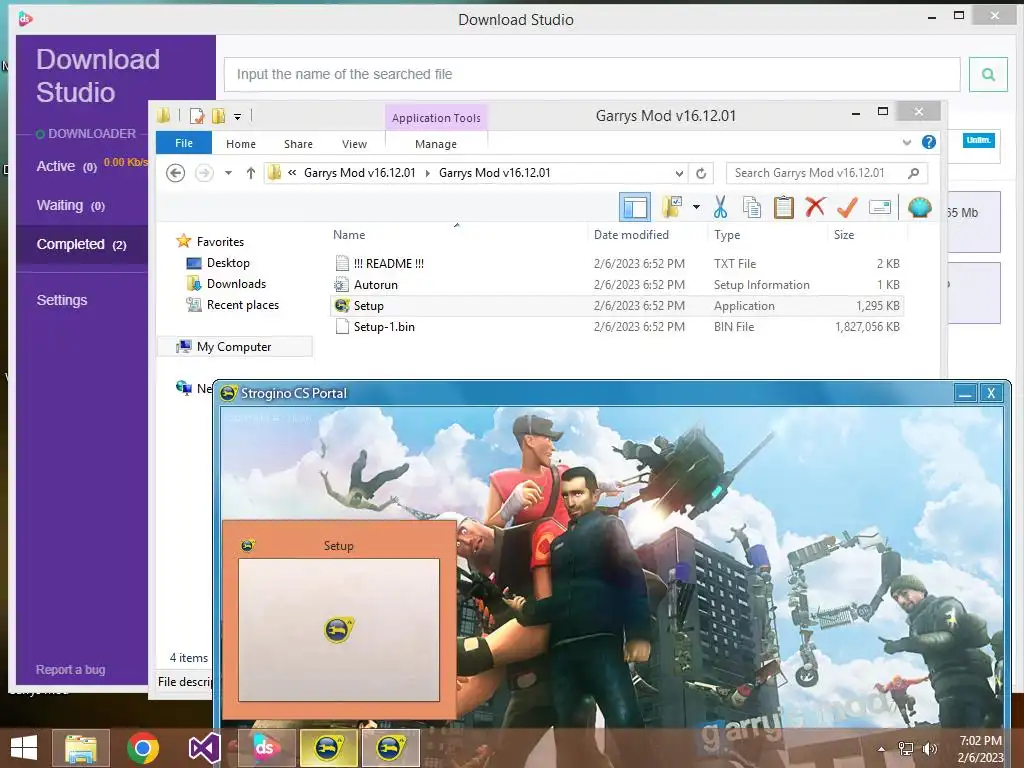Screen dimensions: 1024x768
Task: Click the folder options icon with checkmark
Action: [672, 207]
